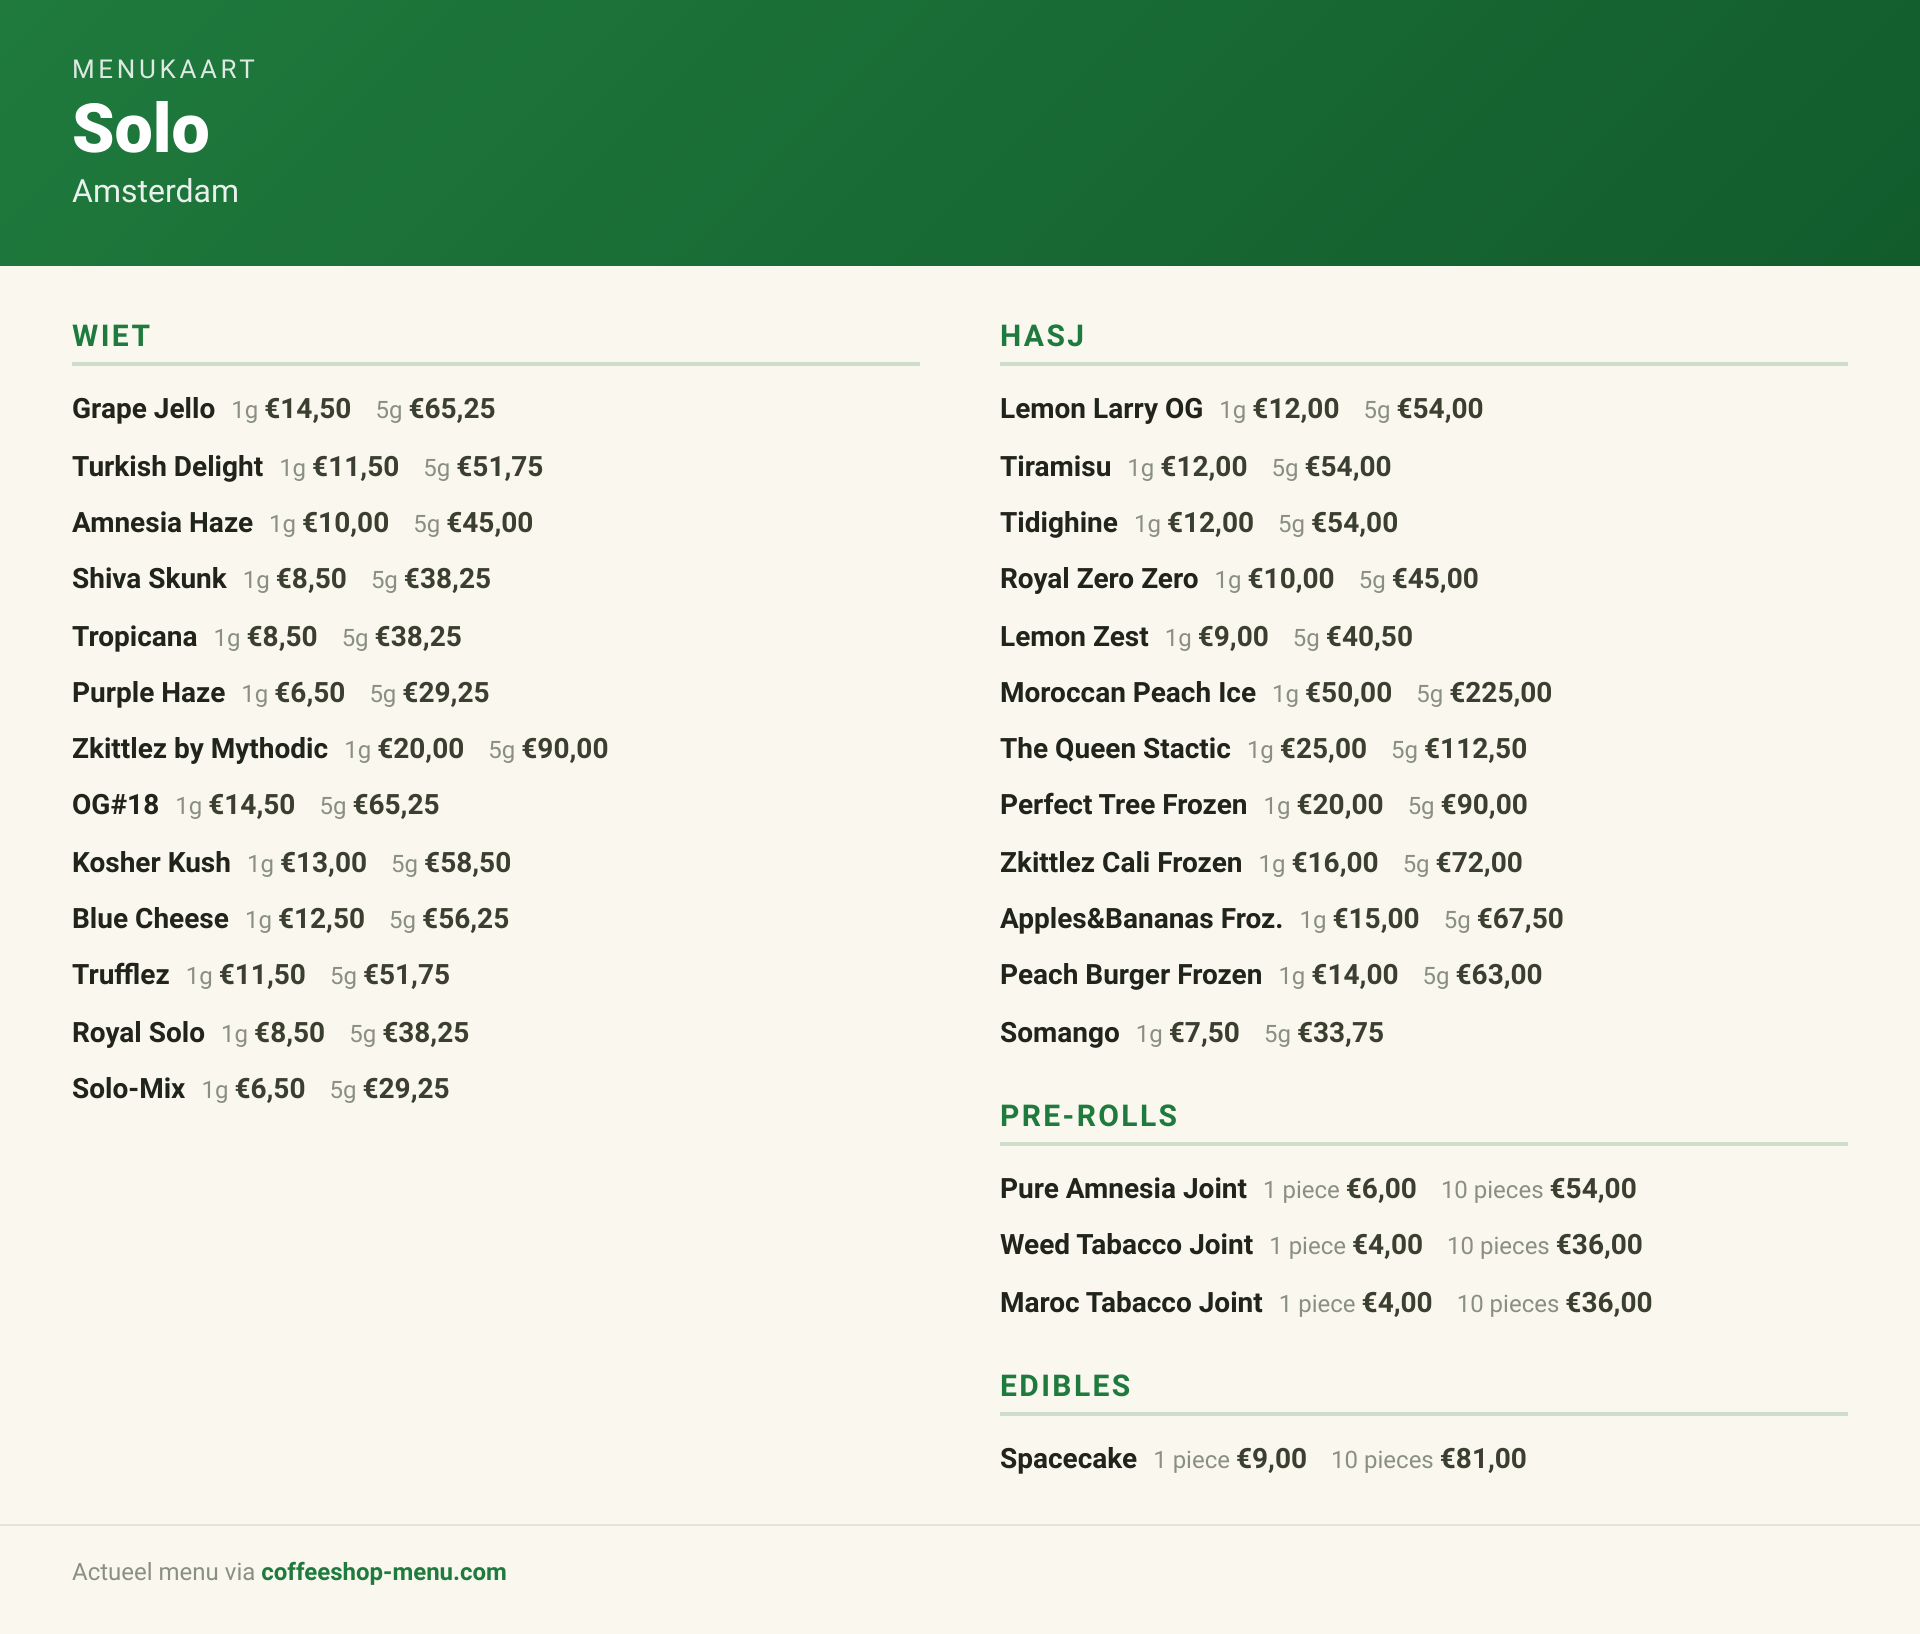This screenshot has width=1920, height=1634.
Task: Click The Queen Stactic €112,50 price
Action: point(1476,749)
